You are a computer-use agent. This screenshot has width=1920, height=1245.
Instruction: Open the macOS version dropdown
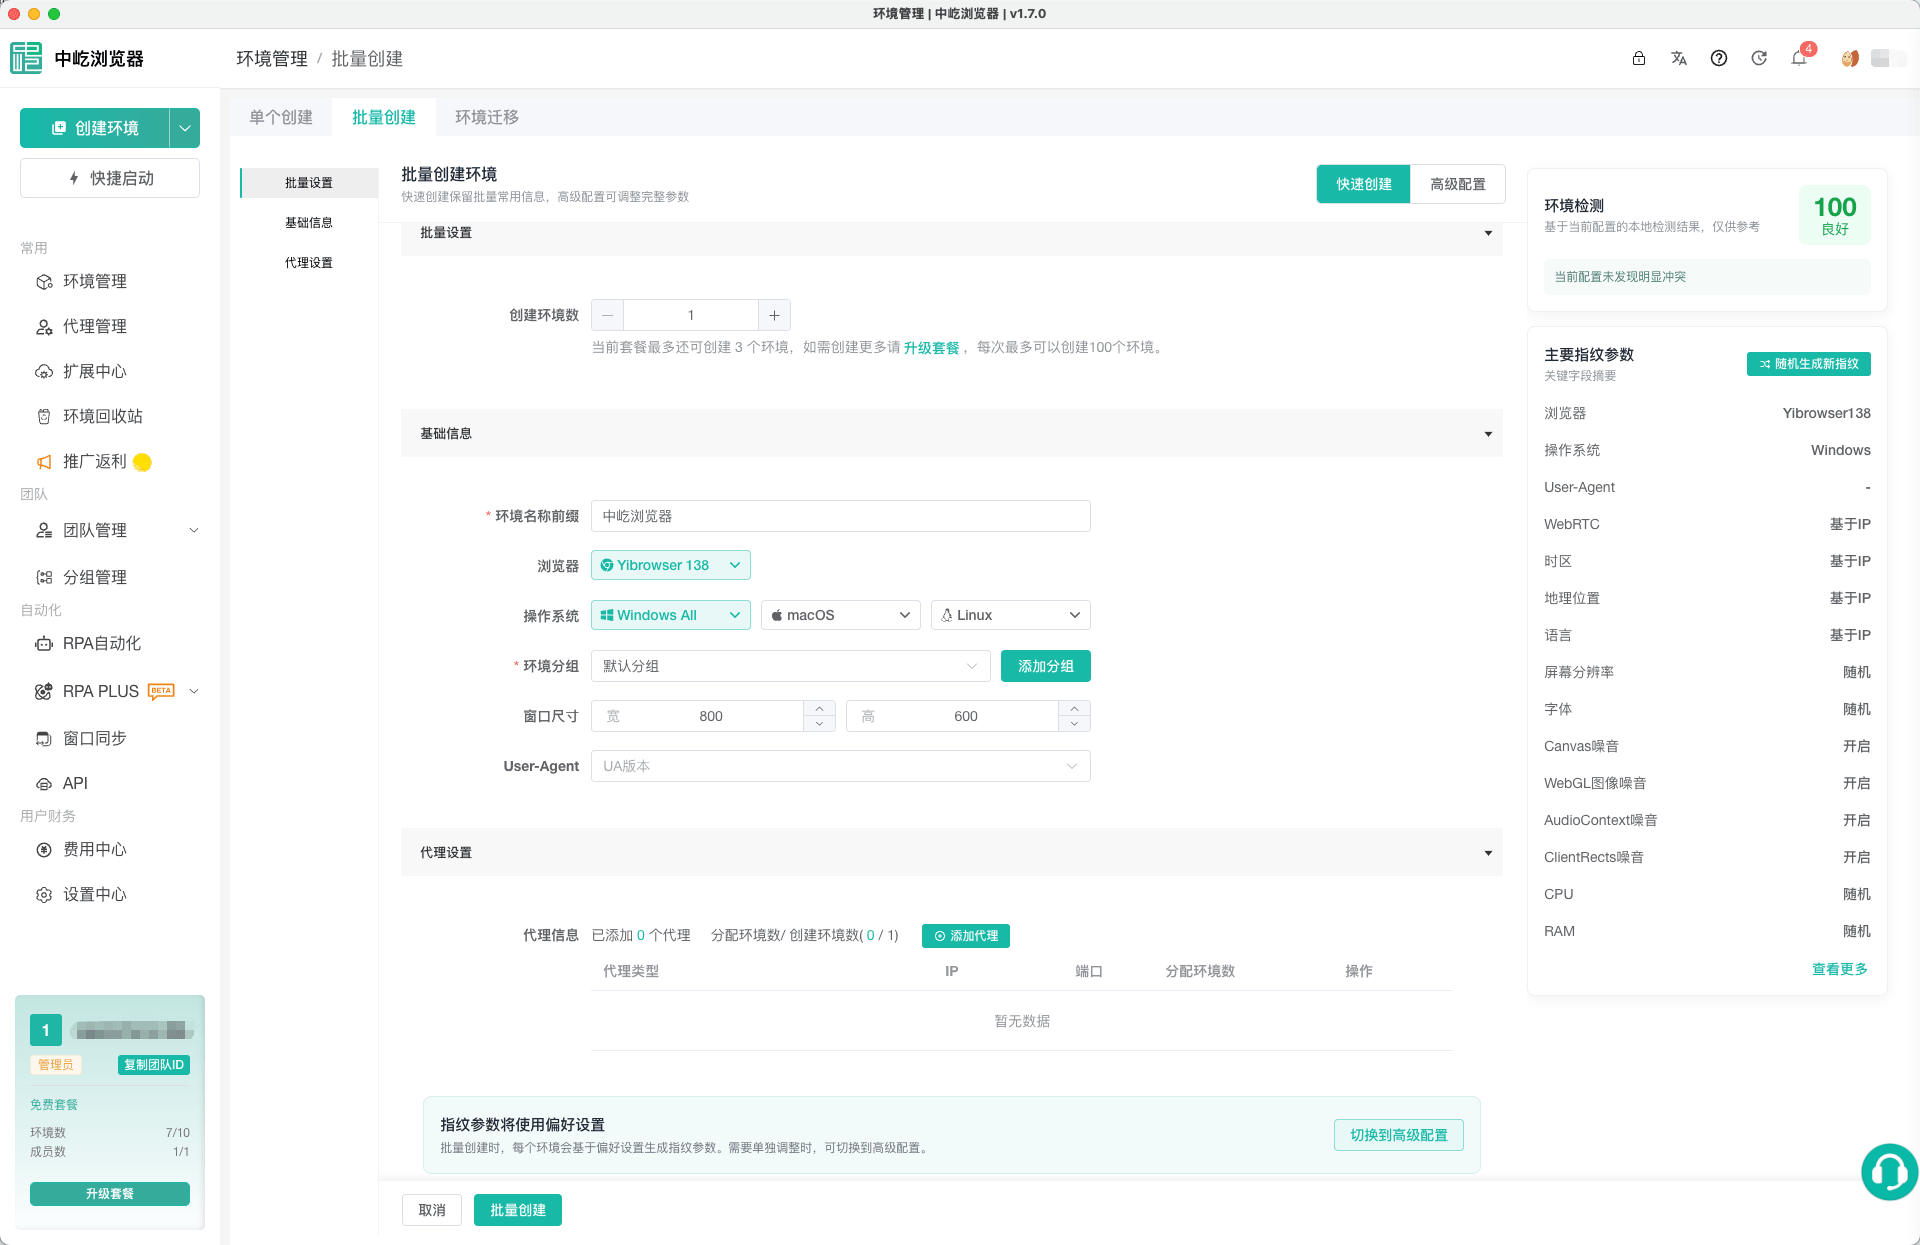tap(841, 615)
